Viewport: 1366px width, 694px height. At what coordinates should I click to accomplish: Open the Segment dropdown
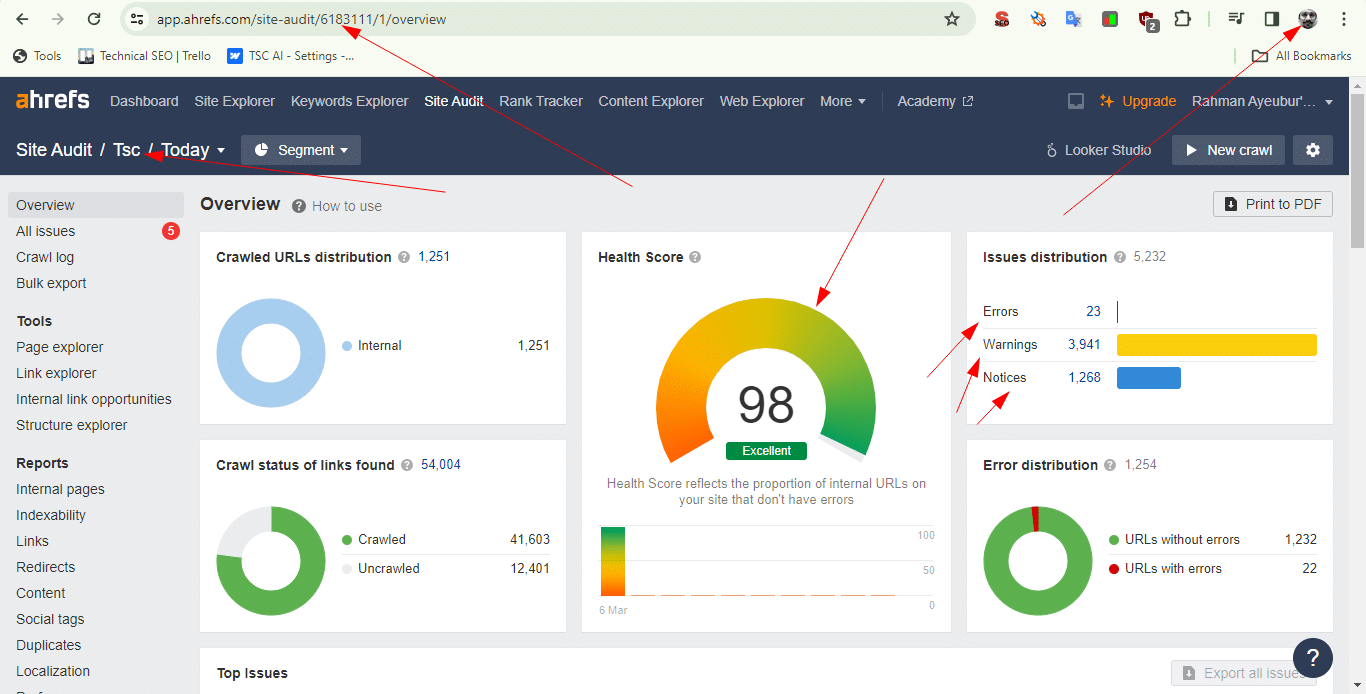pyautogui.click(x=301, y=150)
